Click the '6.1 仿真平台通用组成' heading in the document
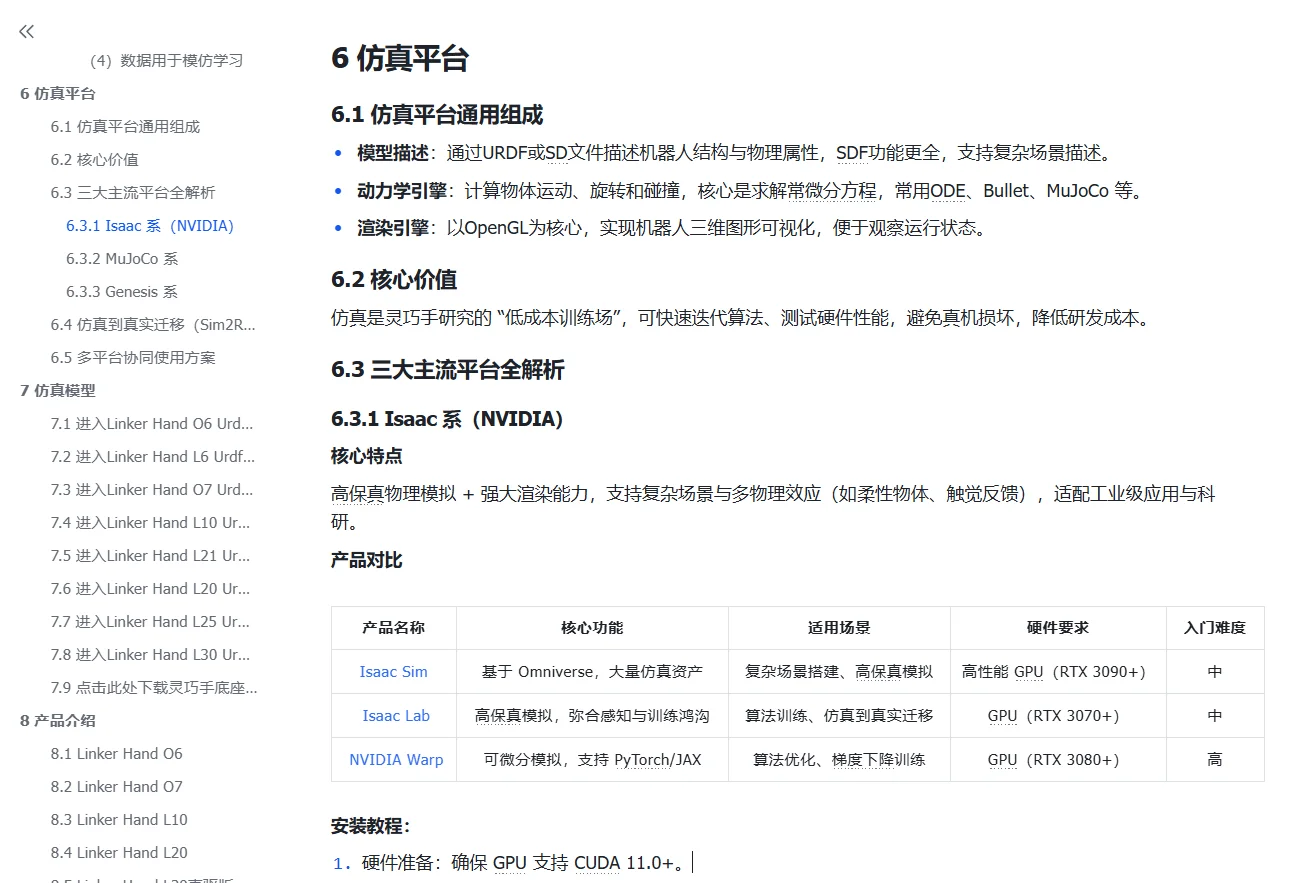 tap(437, 115)
